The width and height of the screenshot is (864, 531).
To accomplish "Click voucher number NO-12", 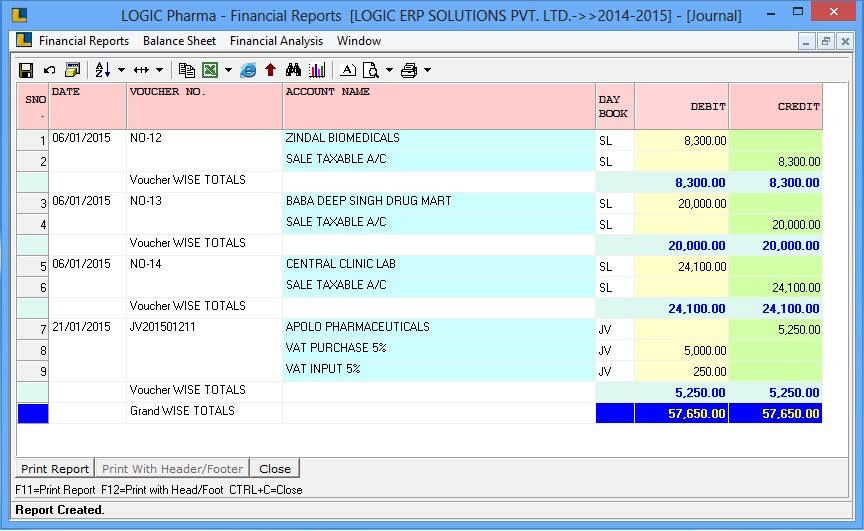I will tap(145, 138).
